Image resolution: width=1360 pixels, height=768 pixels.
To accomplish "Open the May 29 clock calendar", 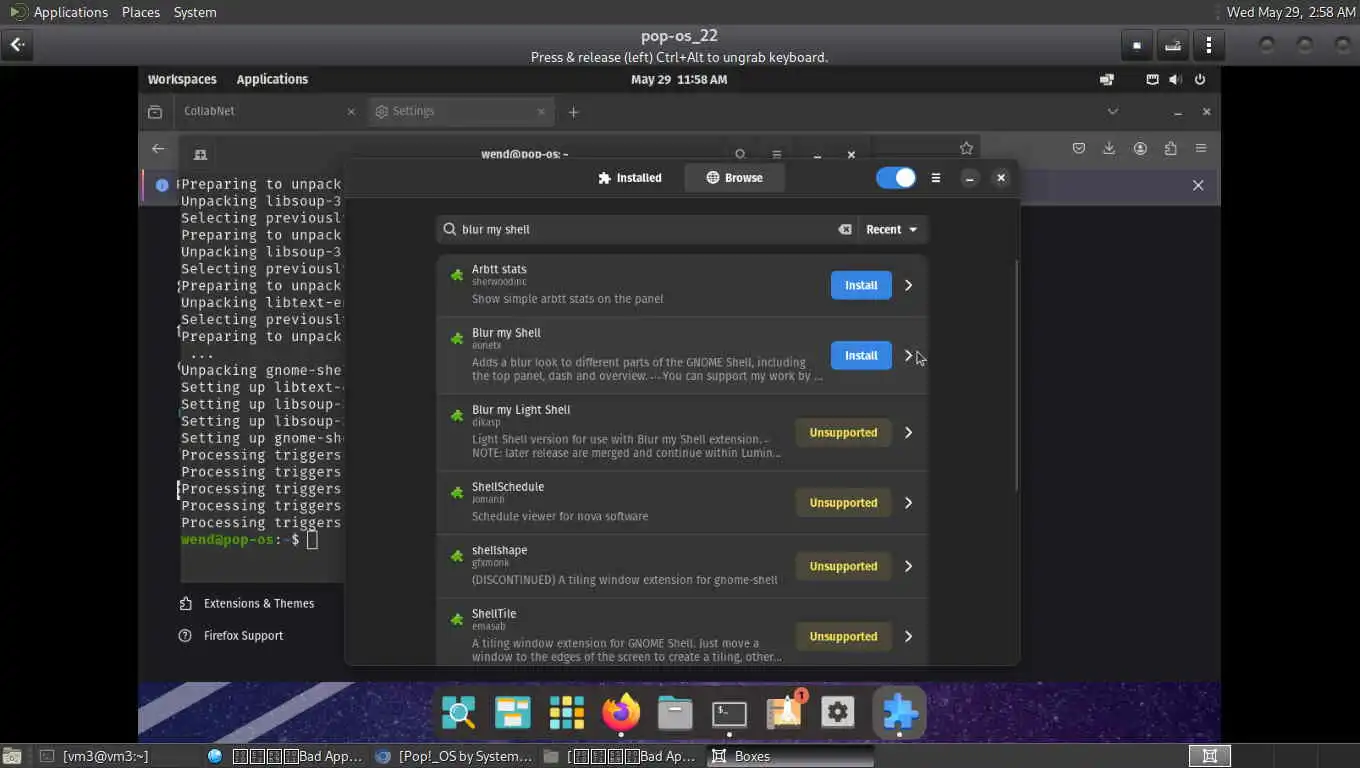I will [x=679, y=79].
